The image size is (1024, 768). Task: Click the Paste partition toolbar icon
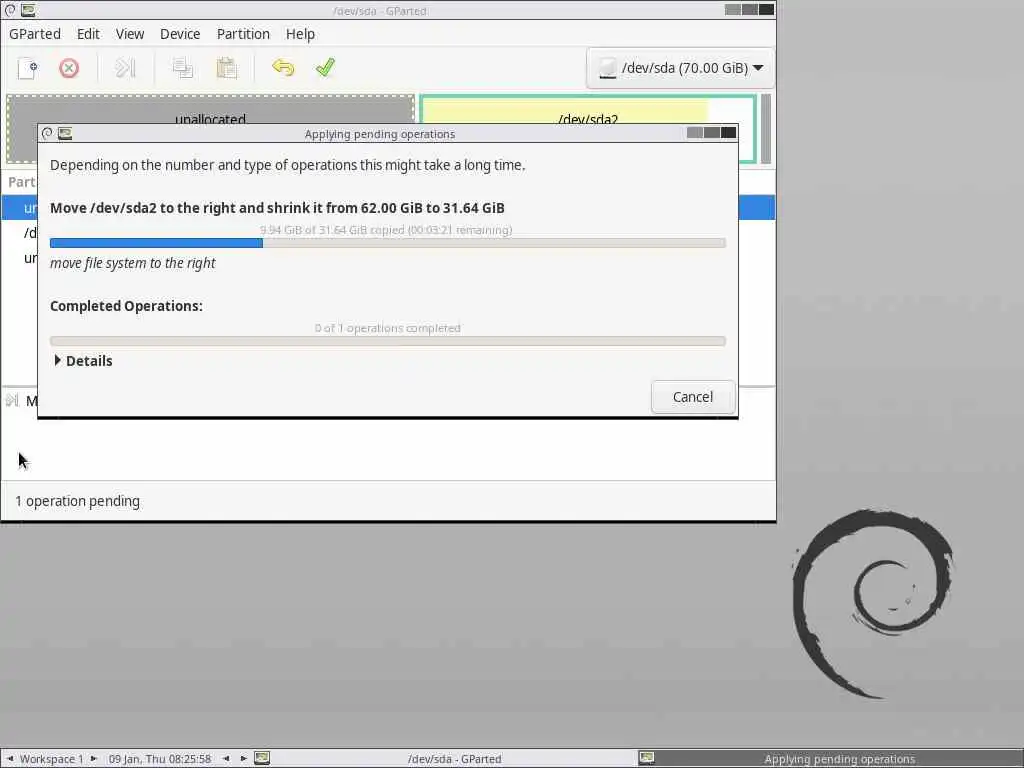point(227,68)
